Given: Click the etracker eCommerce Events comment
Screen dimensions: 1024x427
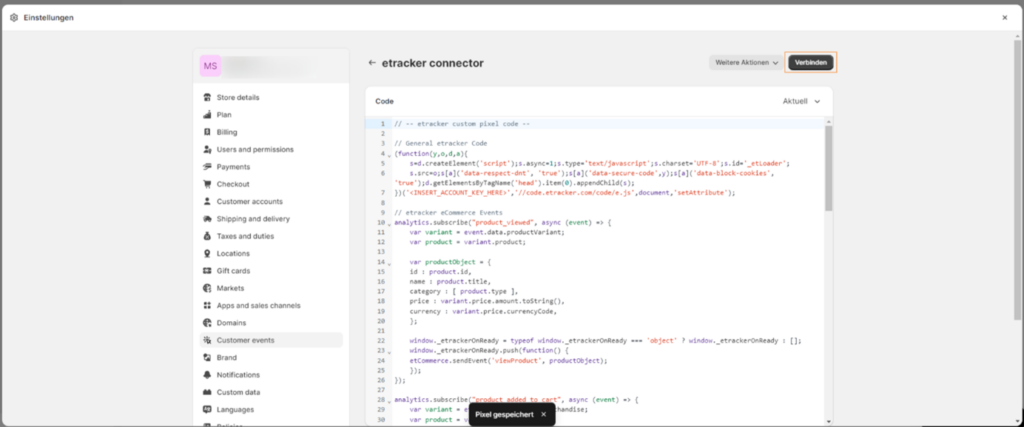Looking at the screenshot, I should [x=448, y=213].
